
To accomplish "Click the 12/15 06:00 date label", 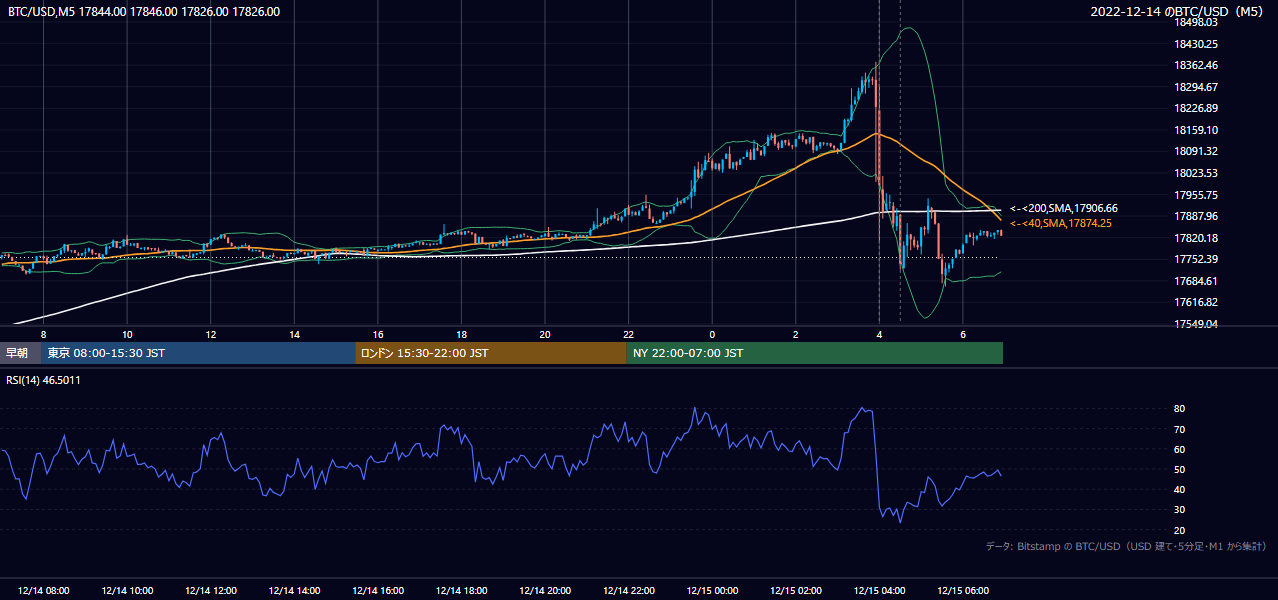I will [962, 591].
